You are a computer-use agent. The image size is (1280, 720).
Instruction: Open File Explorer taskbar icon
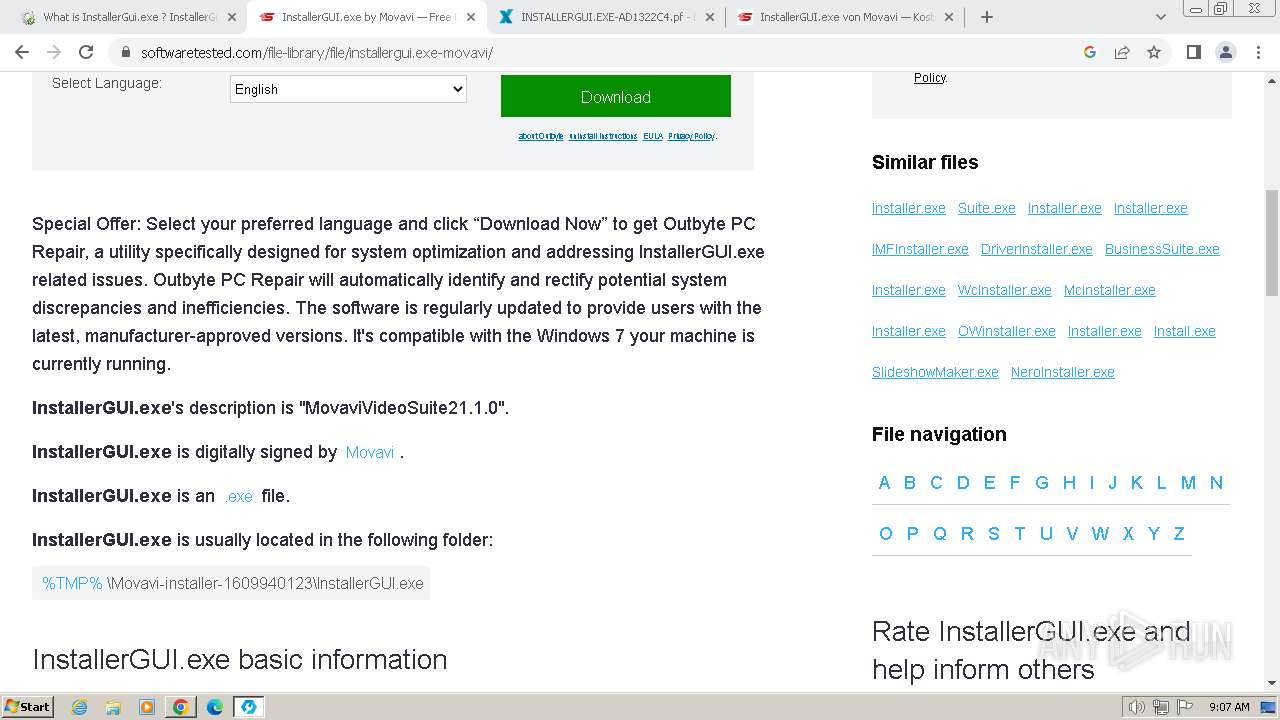[113, 707]
